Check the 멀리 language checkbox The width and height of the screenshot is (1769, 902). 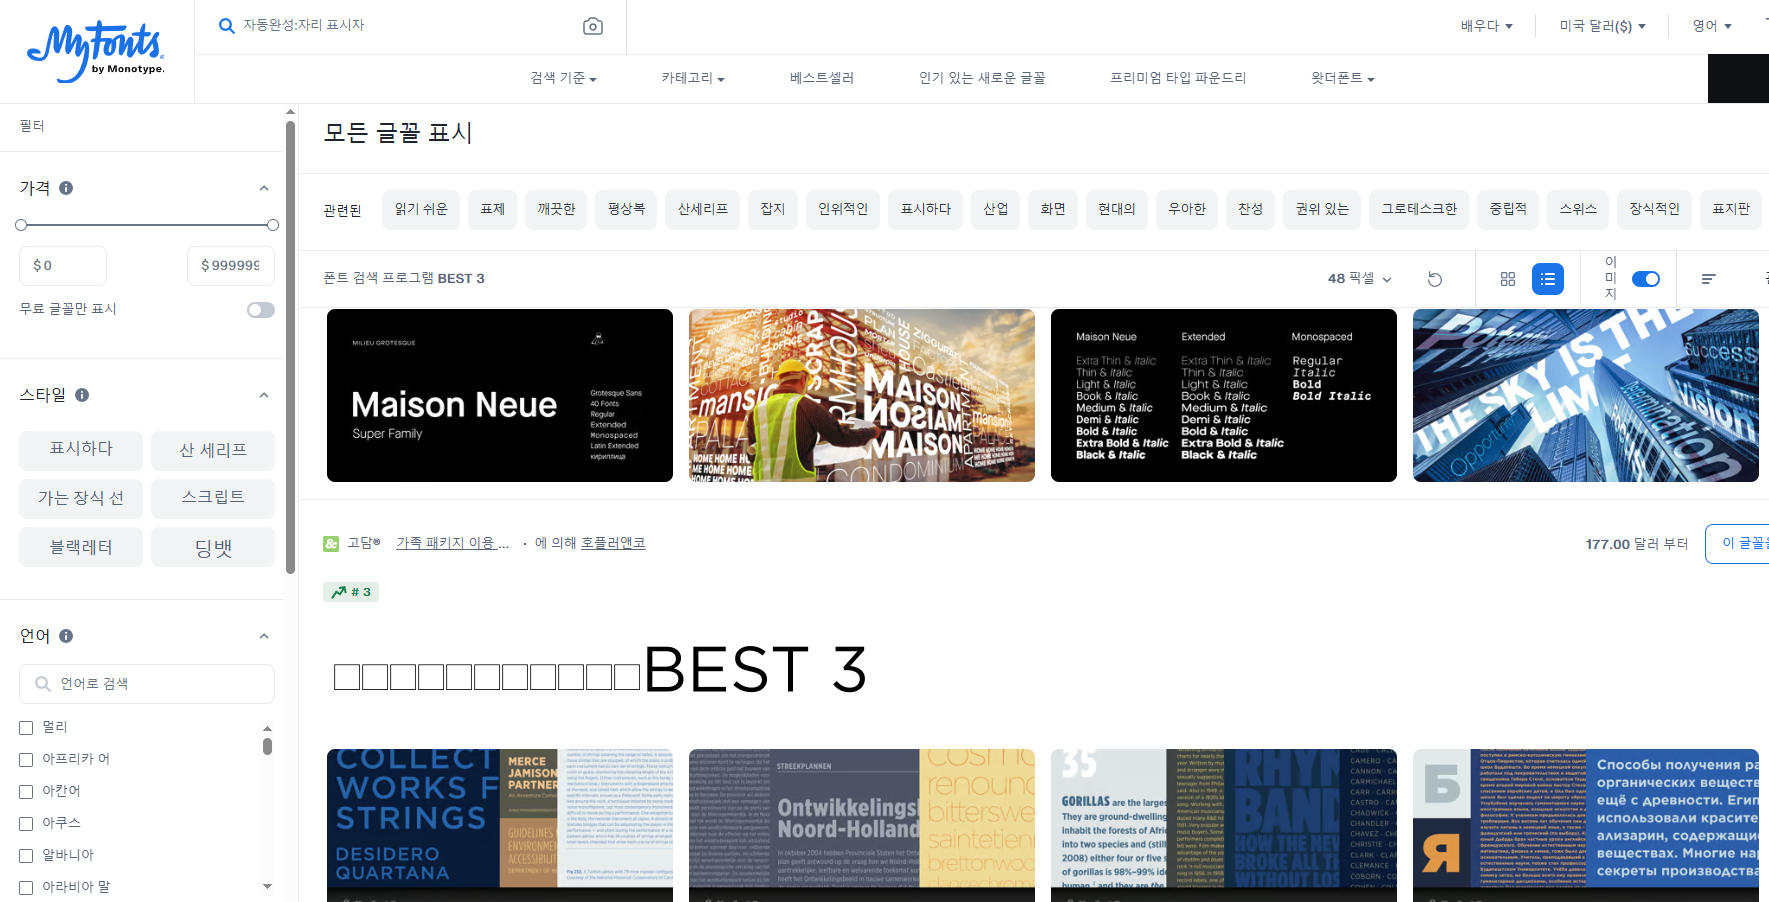(x=27, y=728)
